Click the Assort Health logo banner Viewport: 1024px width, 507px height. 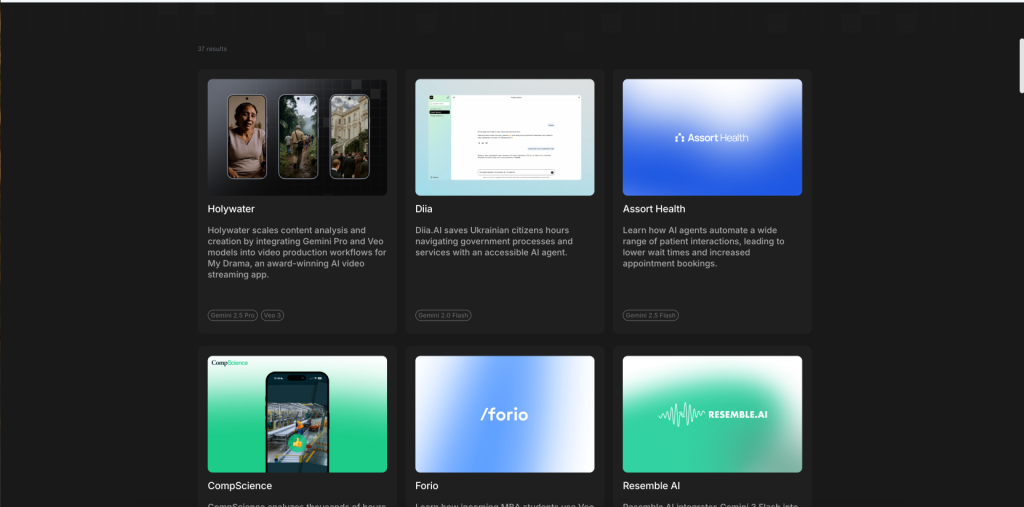712,137
